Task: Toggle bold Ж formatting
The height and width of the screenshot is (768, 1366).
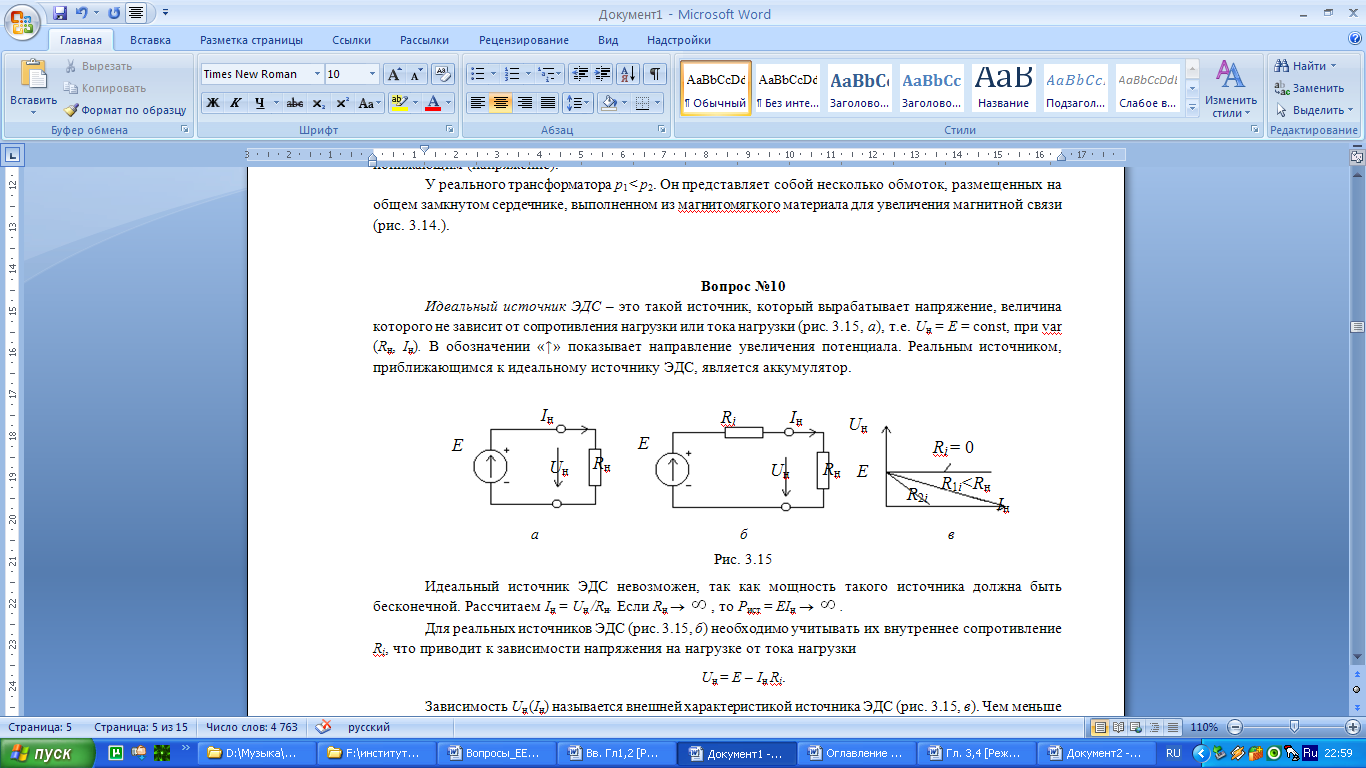Action: [x=212, y=103]
